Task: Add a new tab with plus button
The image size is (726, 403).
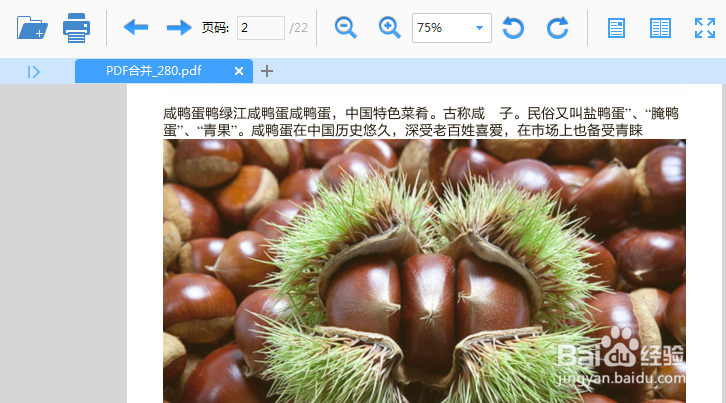Action: pyautogui.click(x=267, y=71)
